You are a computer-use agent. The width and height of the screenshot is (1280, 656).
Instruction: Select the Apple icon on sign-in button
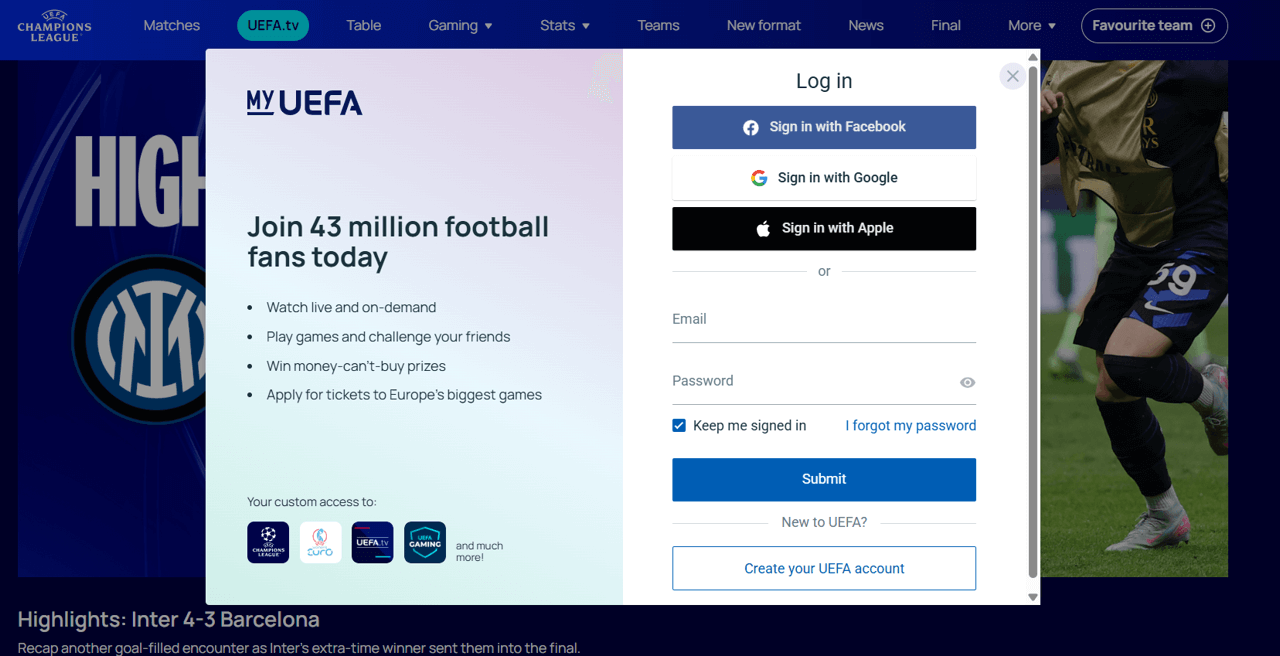click(764, 228)
